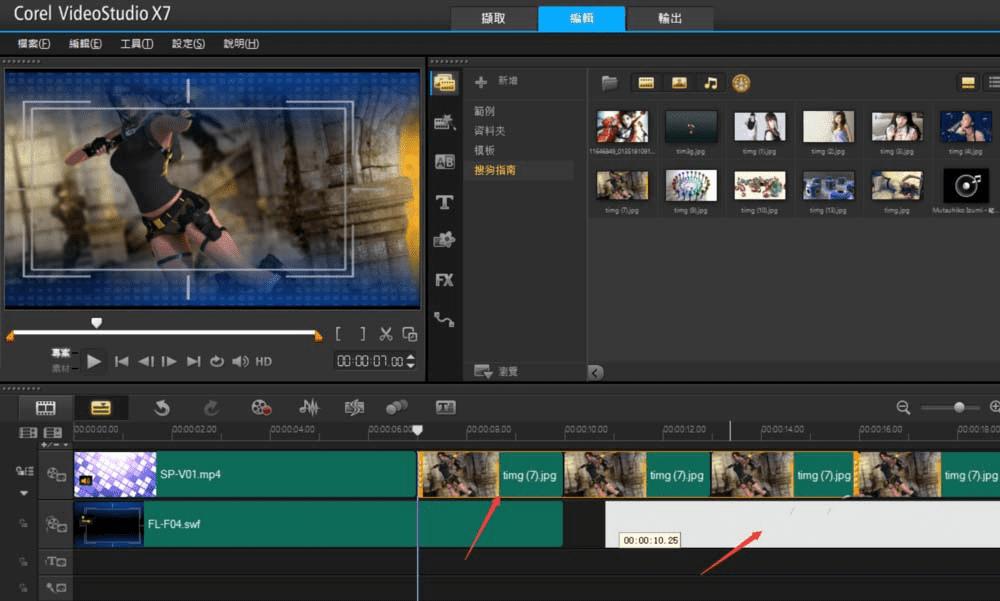The width and height of the screenshot is (1000, 601).
Task: Open the Record/Capture option in timeline toolbar
Action: (261, 407)
